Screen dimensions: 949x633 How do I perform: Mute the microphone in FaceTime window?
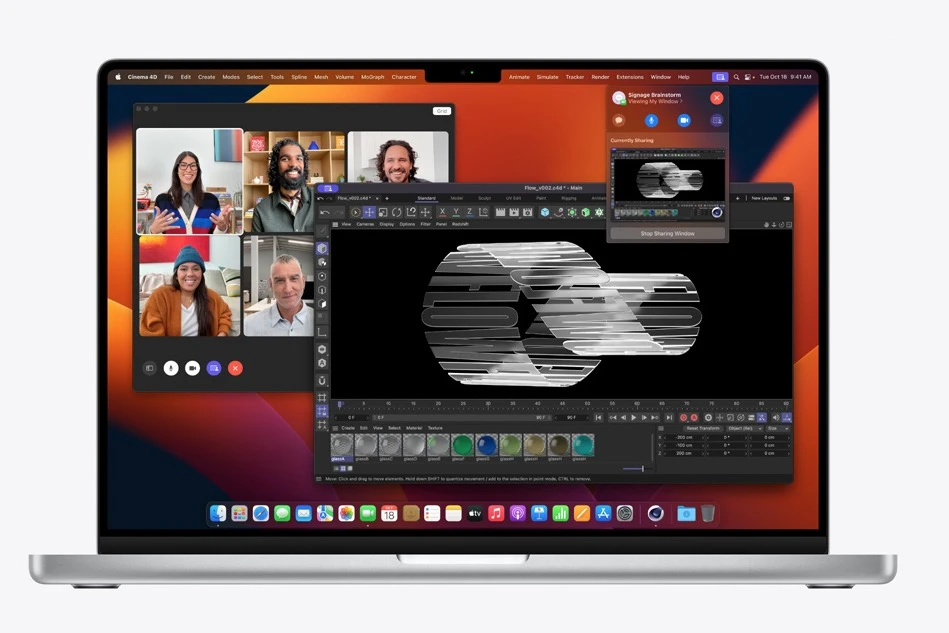click(x=171, y=368)
